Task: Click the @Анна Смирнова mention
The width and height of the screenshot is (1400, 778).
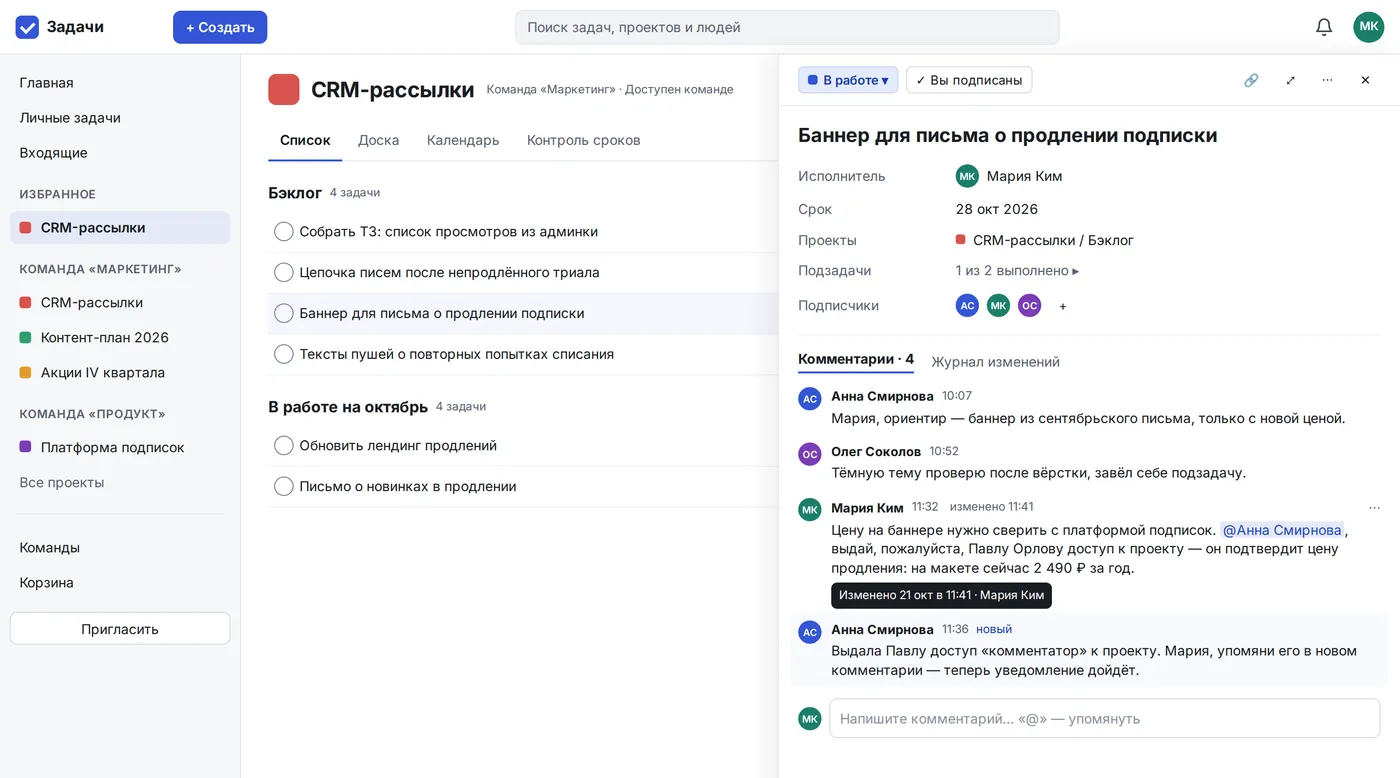Action: pos(1282,530)
